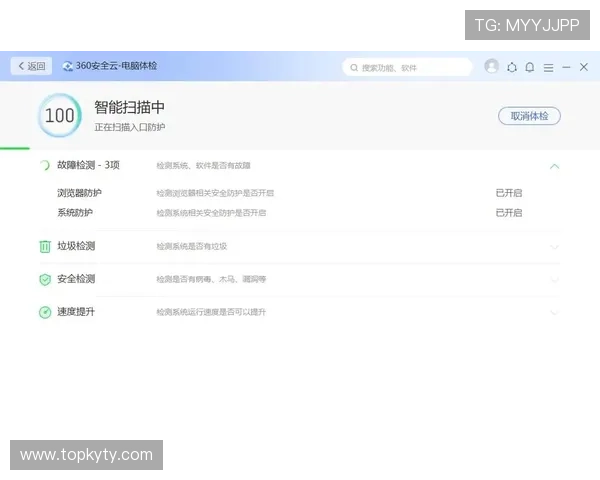Collapse the 故障检测 section chevron

pos(554,166)
